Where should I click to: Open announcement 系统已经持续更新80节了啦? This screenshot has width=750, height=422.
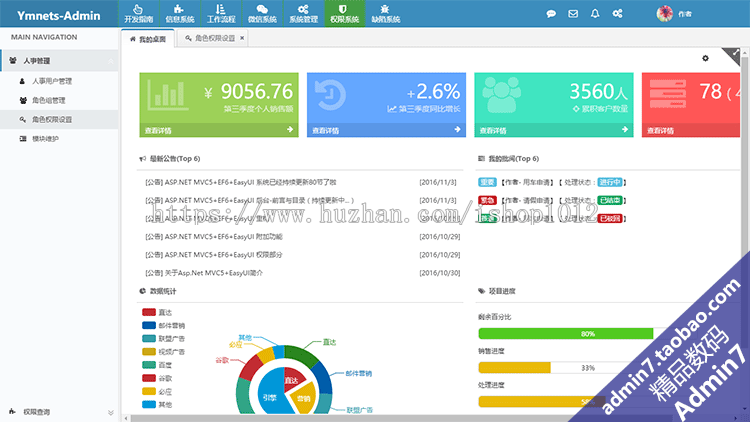click(241, 182)
